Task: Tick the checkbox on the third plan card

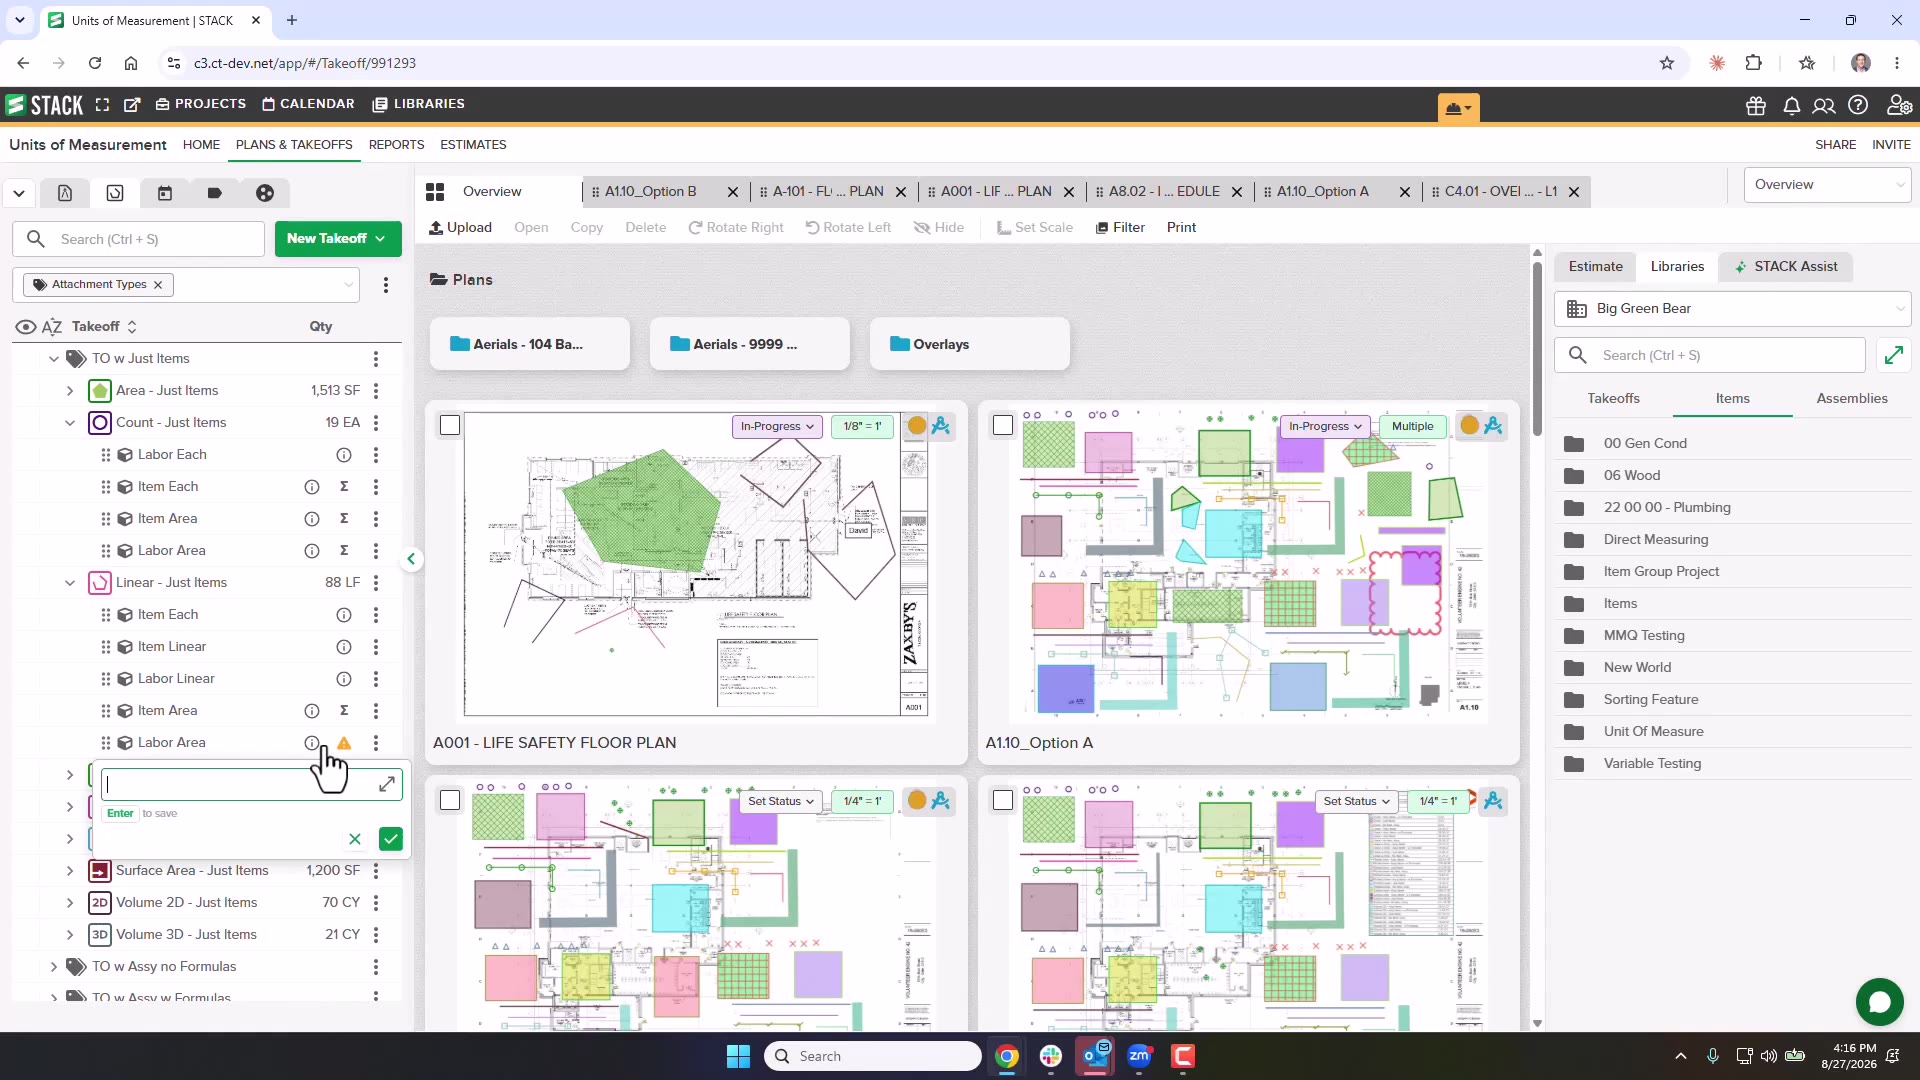Action: (450, 801)
